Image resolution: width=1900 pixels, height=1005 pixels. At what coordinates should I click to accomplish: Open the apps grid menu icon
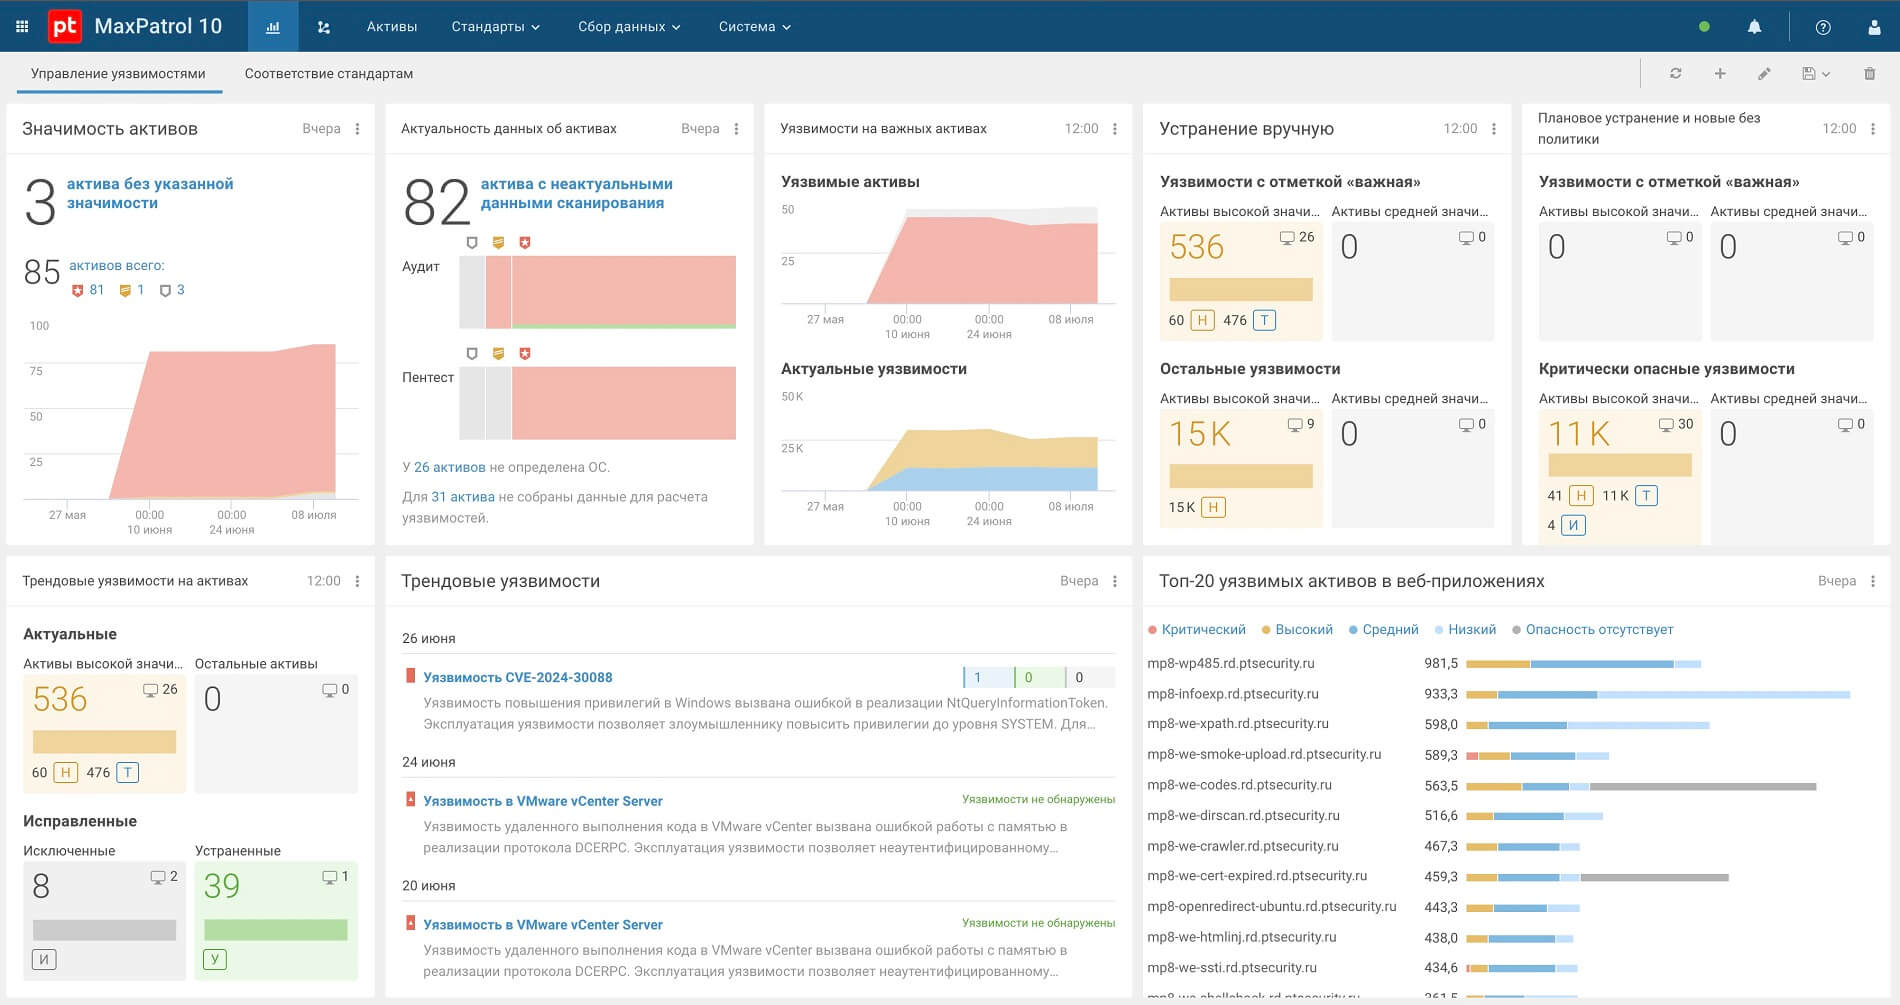pyautogui.click(x=22, y=27)
